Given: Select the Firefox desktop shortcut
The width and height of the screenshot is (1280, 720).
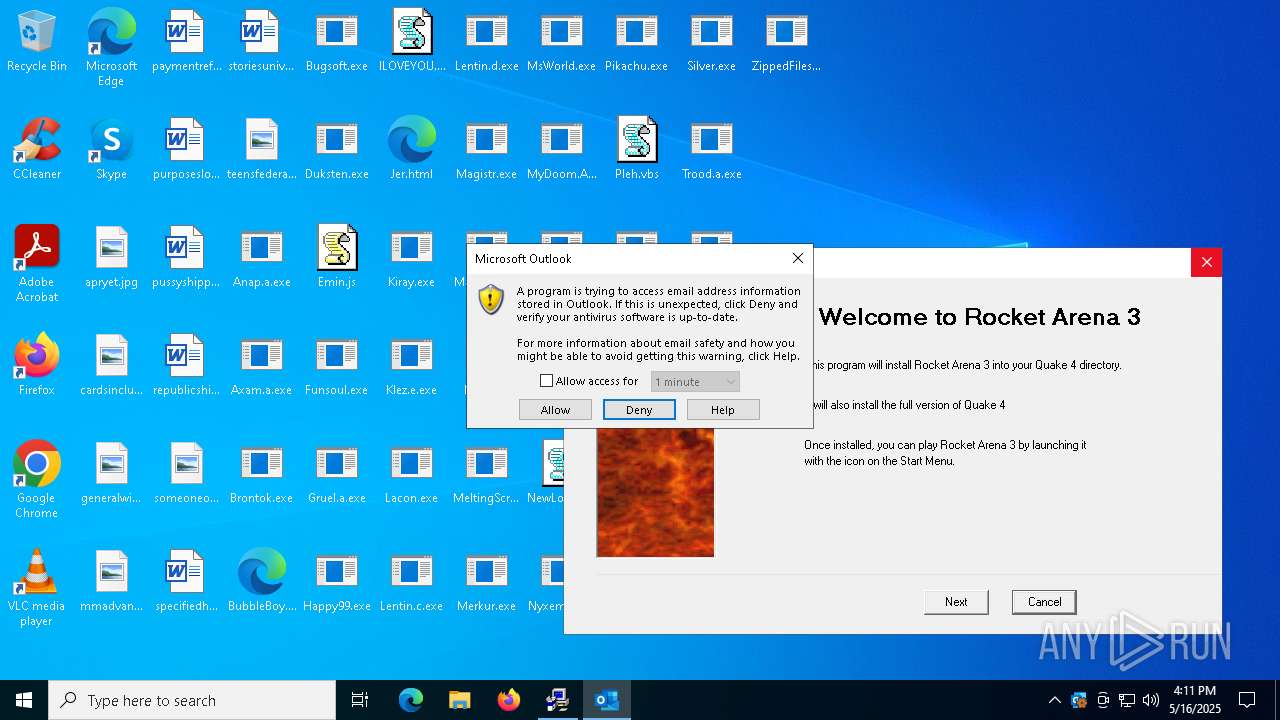Looking at the screenshot, I should [37, 365].
